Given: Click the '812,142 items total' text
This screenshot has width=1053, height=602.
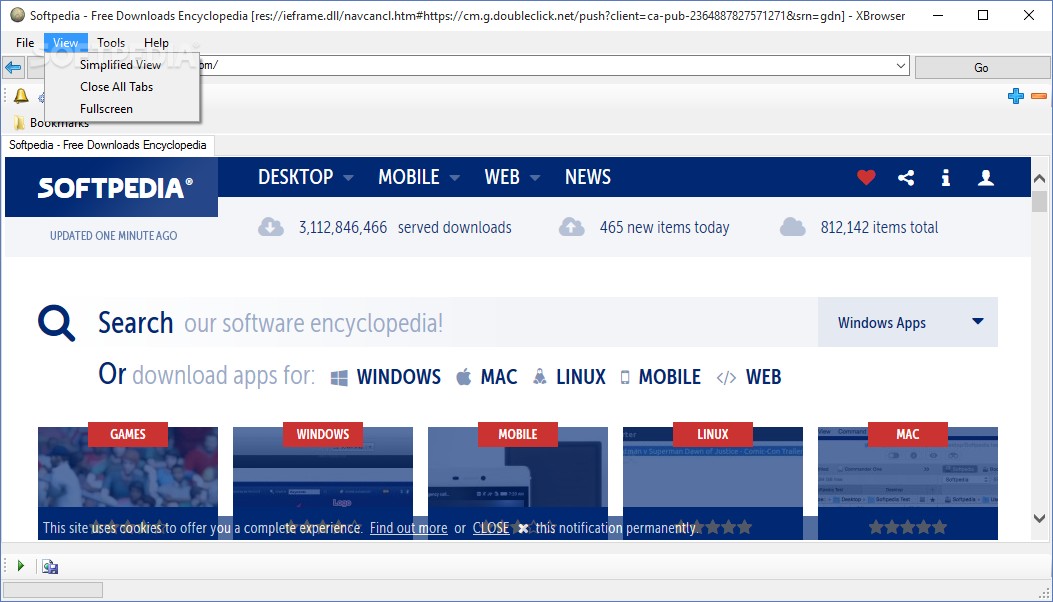Looking at the screenshot, I should pyautogui.click(x=879, y=228).
